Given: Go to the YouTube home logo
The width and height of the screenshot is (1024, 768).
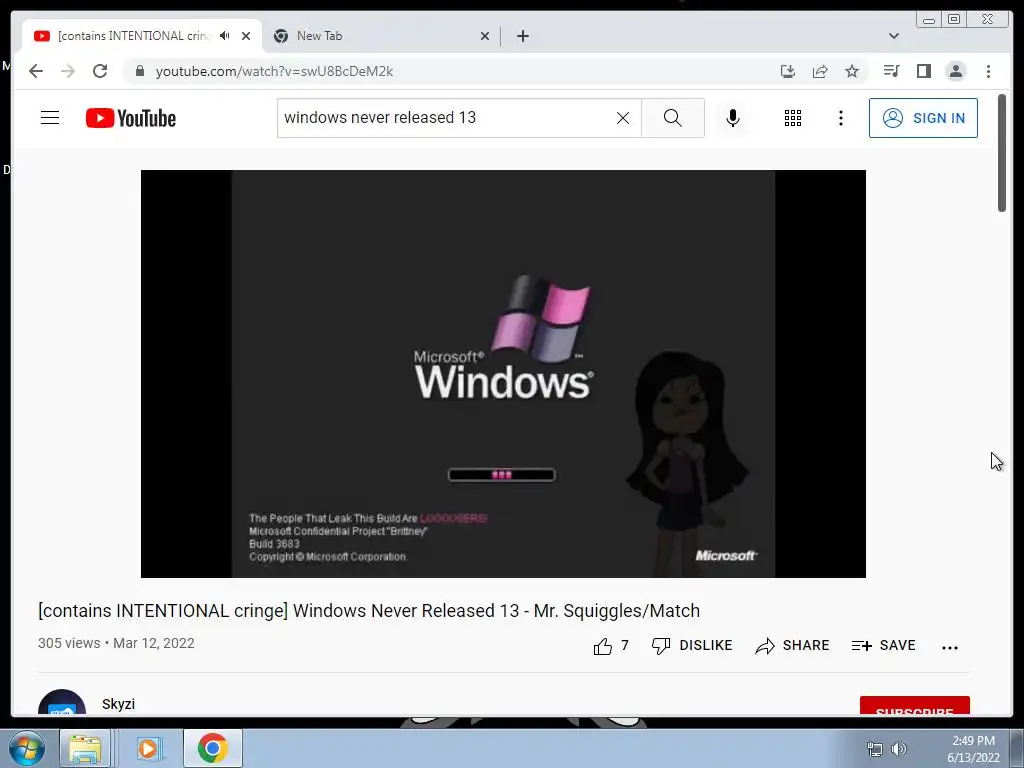Looking at the screenshot, I should (x=131, y=118).
